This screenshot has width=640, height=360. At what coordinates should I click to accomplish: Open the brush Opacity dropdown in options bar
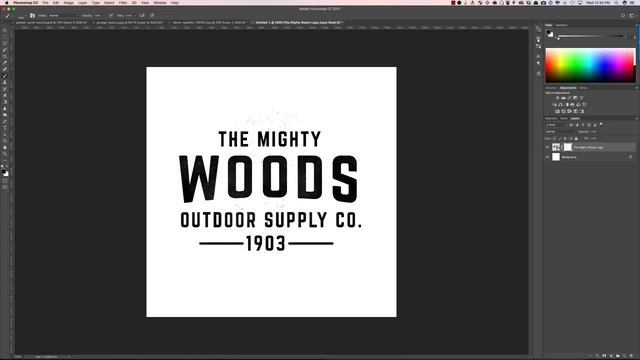click(x=103, y=16)
